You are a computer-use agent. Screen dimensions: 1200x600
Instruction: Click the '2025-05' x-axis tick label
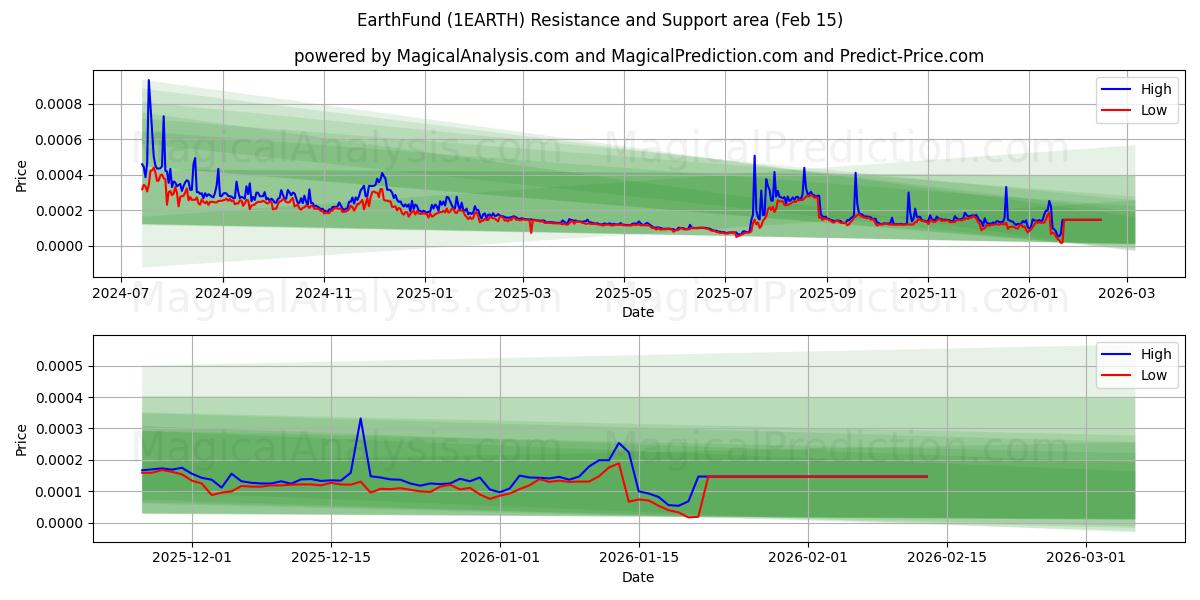(624, 293)
